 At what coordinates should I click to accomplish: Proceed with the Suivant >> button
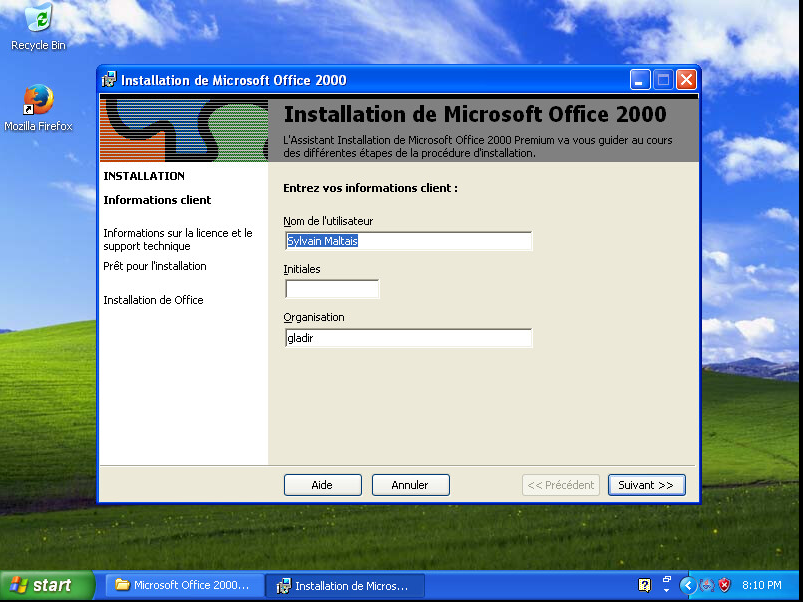click(646, 485)
